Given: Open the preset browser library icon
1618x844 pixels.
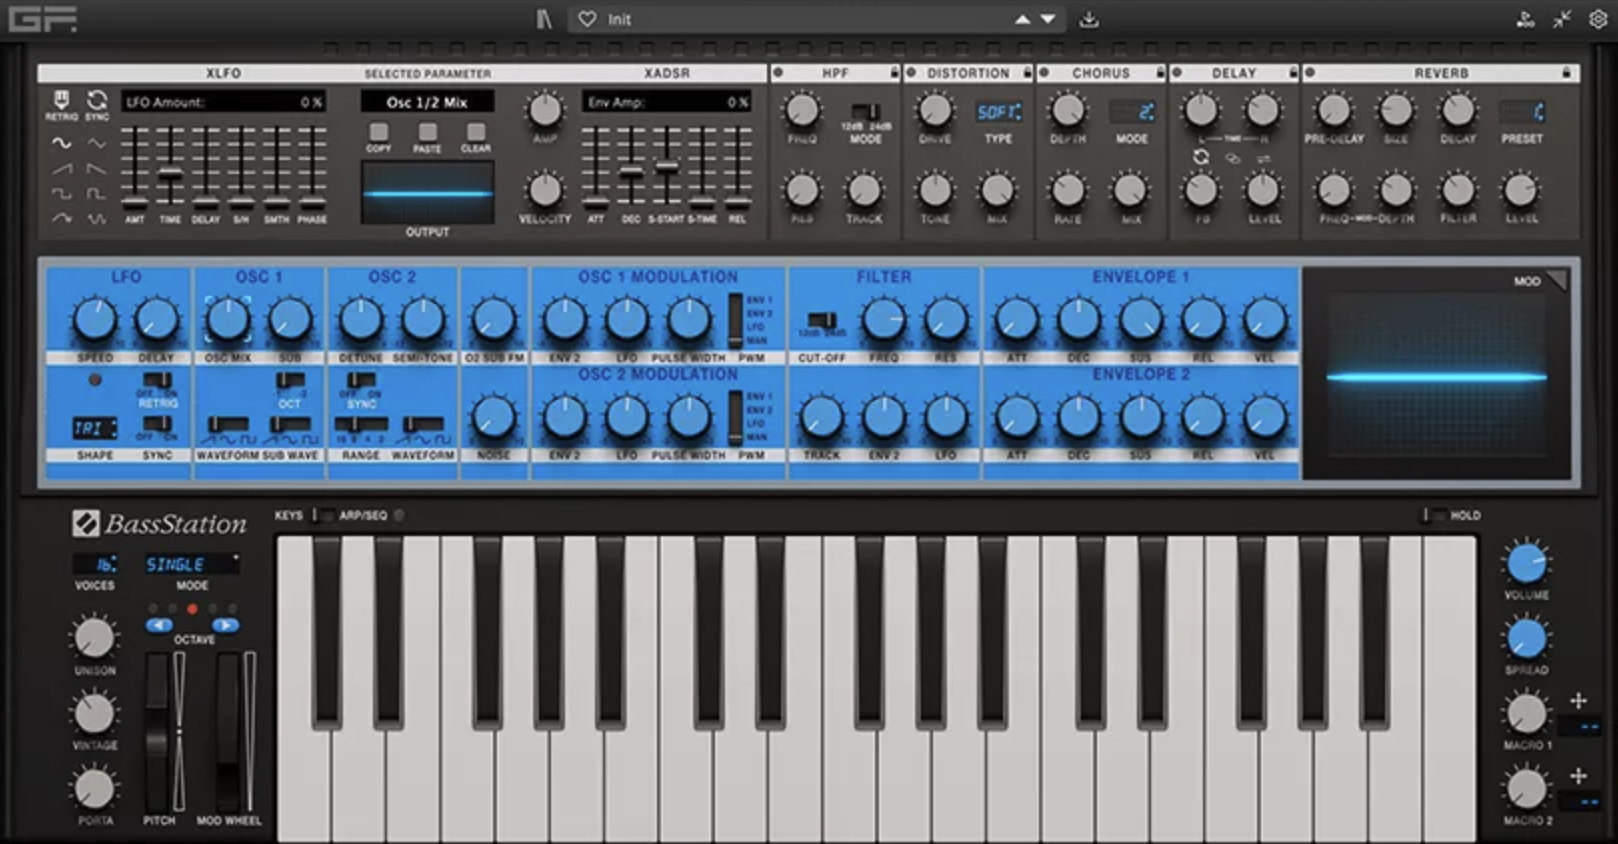Looking at the screenshot, I should [543, 19].
